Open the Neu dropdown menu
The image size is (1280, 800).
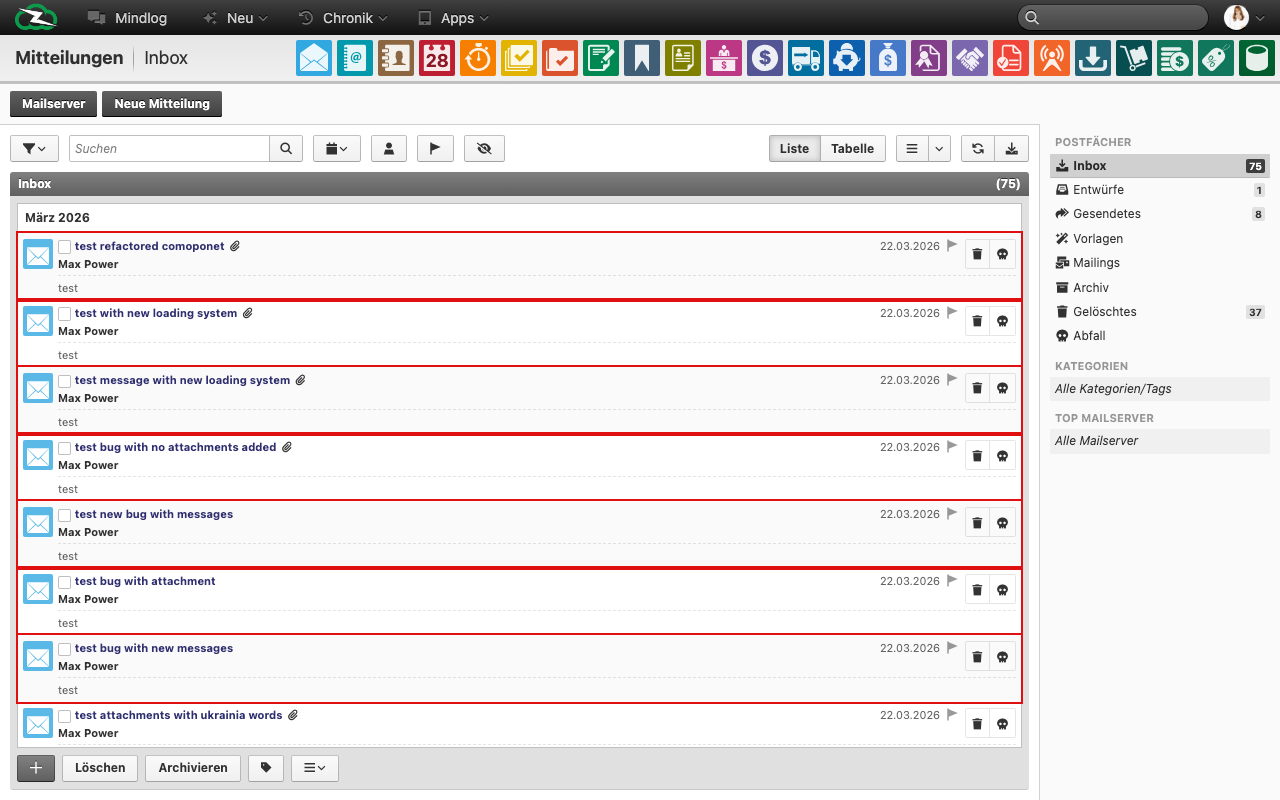click(235, 18)
